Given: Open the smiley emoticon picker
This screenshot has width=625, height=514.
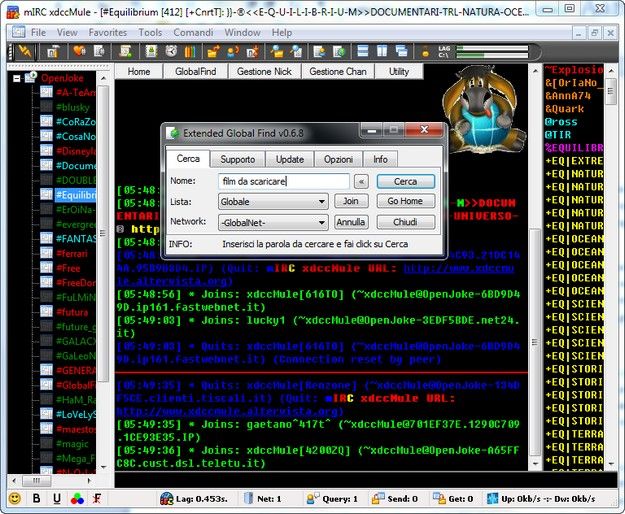Looking at the screenshot, I should pos(15,498).
